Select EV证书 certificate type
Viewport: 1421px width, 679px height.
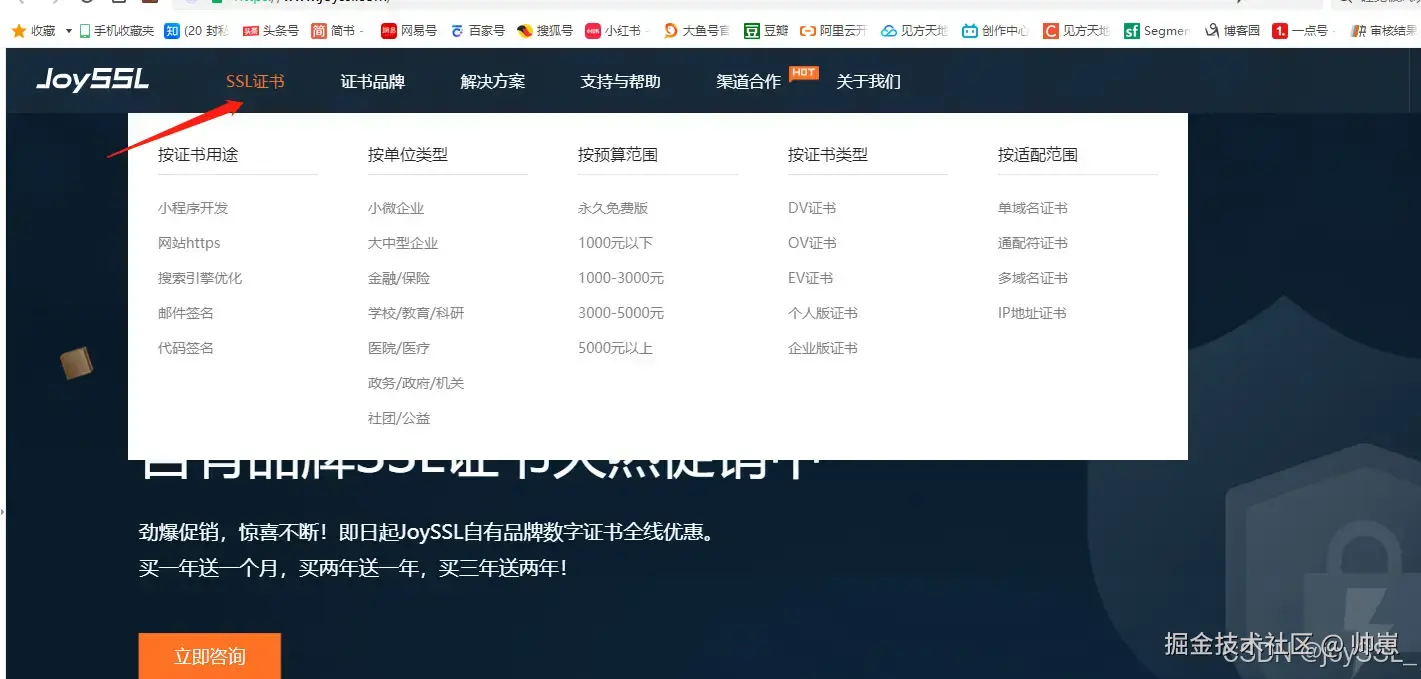pyautogui.click(x=811, y=278)
